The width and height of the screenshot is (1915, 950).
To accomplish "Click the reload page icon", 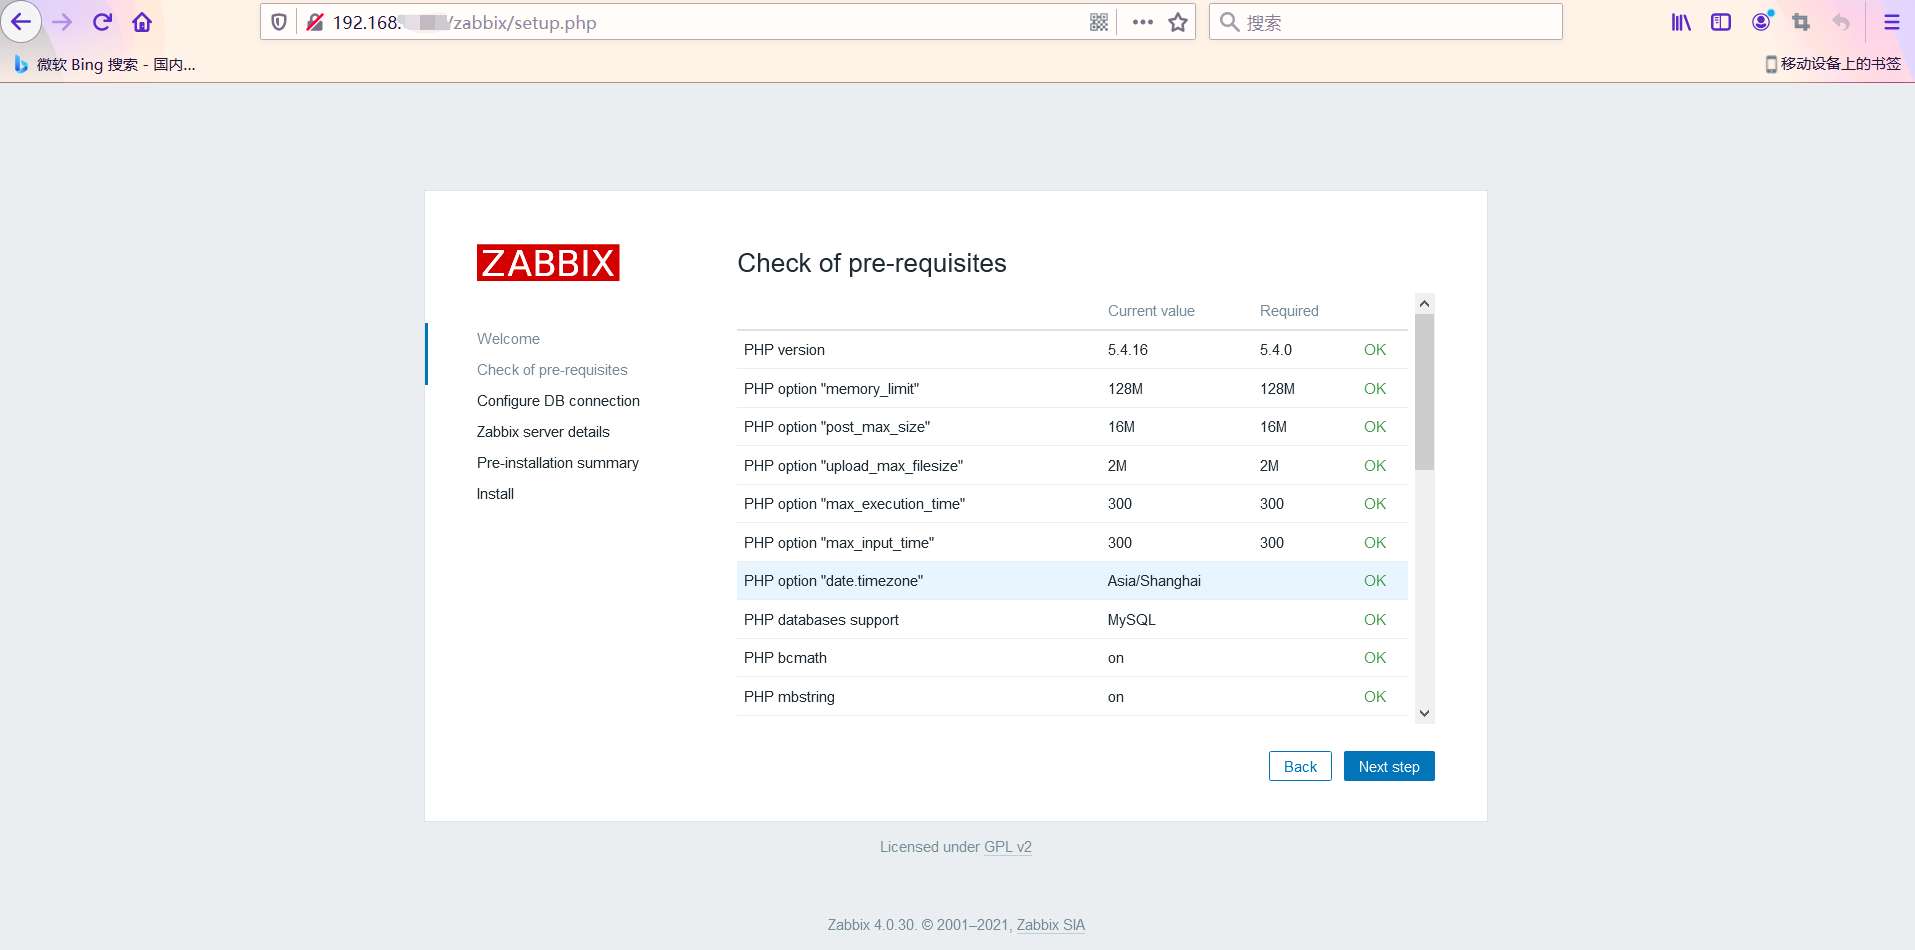I will pos(102,21).
